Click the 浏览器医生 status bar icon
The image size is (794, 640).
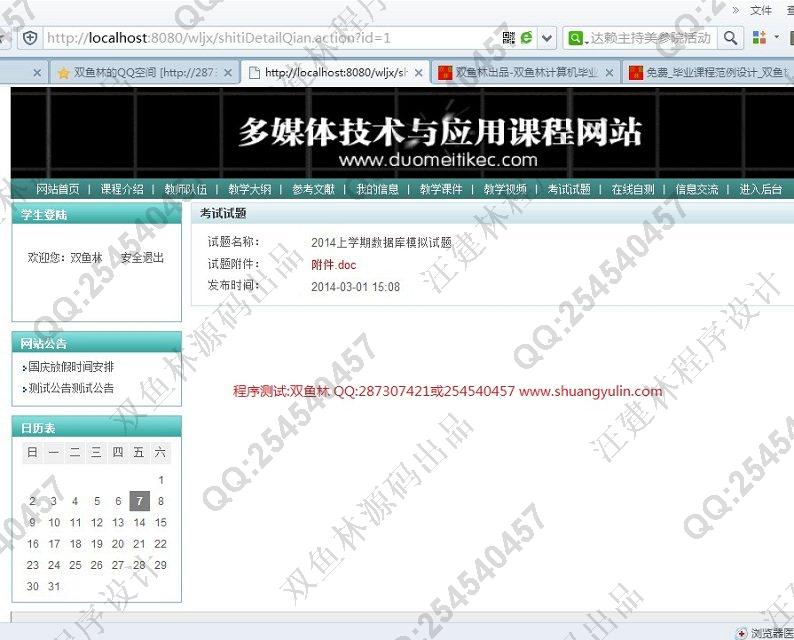[x=741, y=633]
